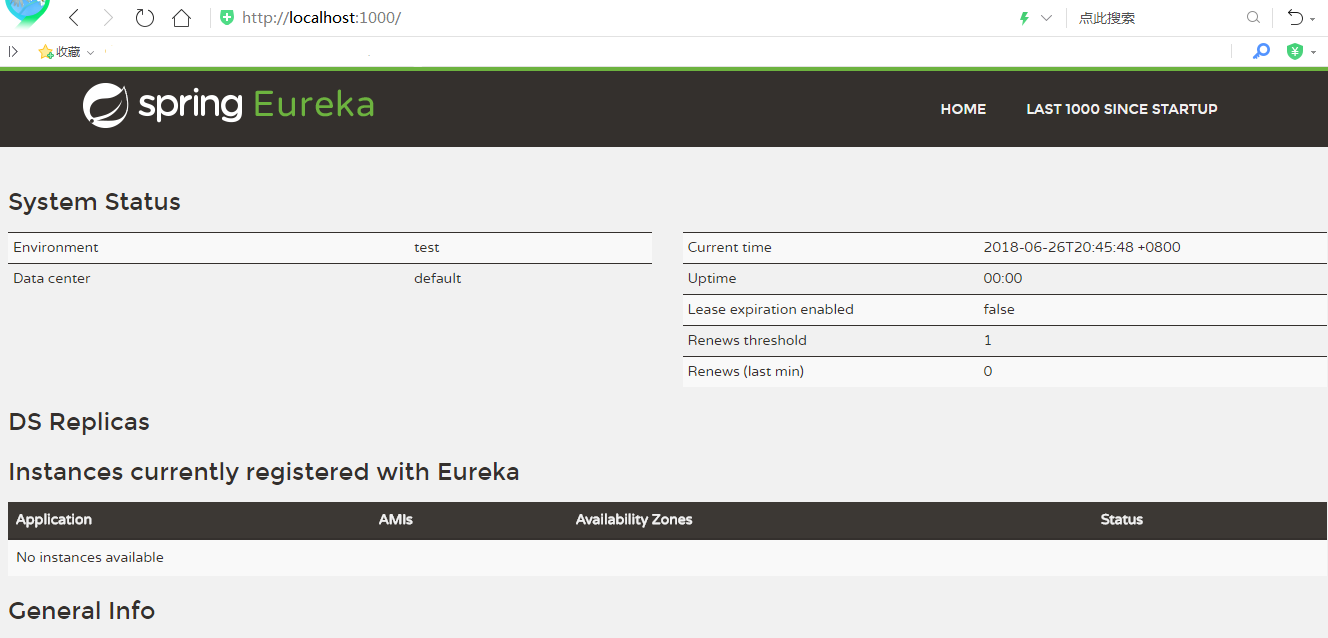
Task: Click the magnifier icon in the search box
Action: coord(1253,18)
